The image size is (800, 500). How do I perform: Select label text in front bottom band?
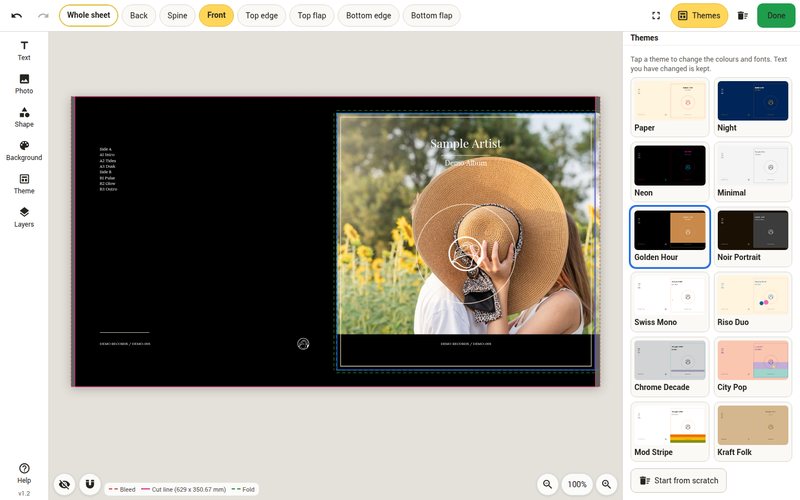(x=465, y=344)
